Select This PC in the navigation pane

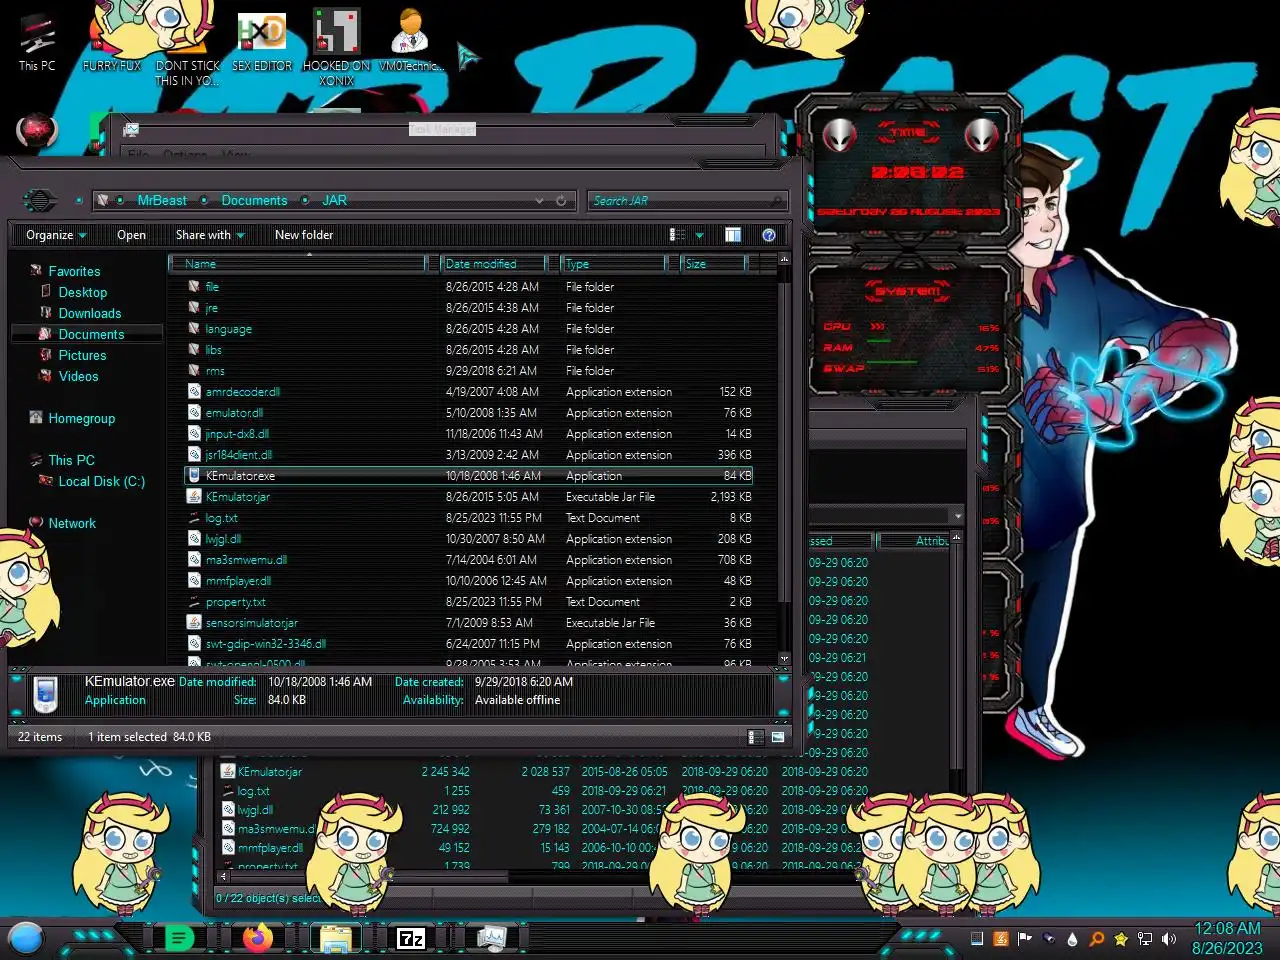point(71,460)
